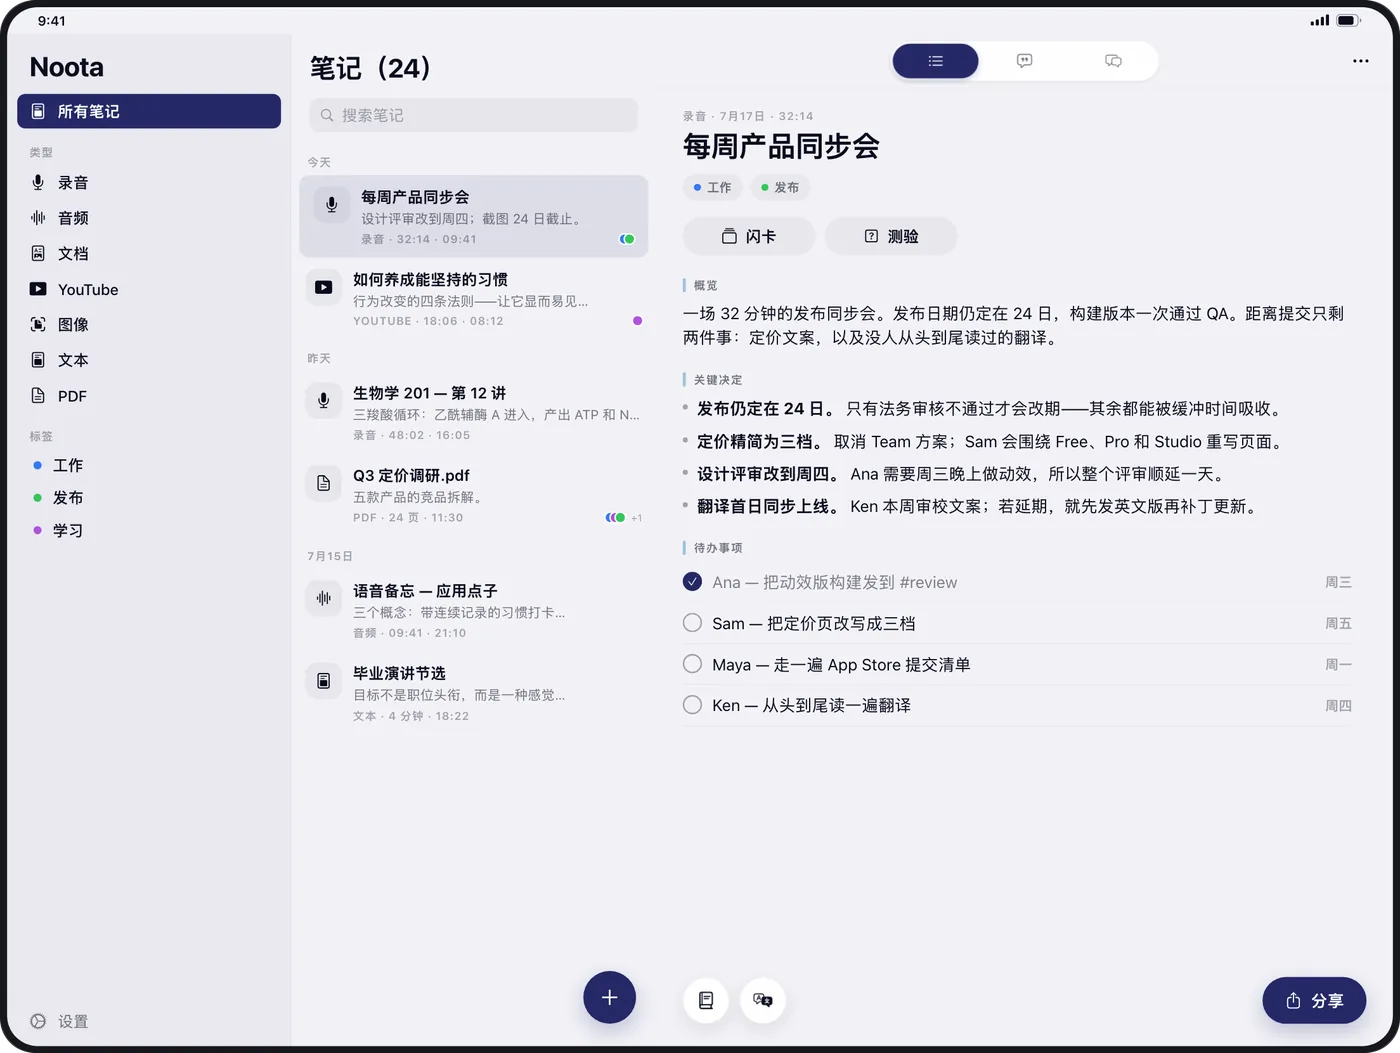Viewport: 1400px width, 1053px height.
Task: Tap the translate icon button
Action: pyautogui.click(x=763, y=1000)
